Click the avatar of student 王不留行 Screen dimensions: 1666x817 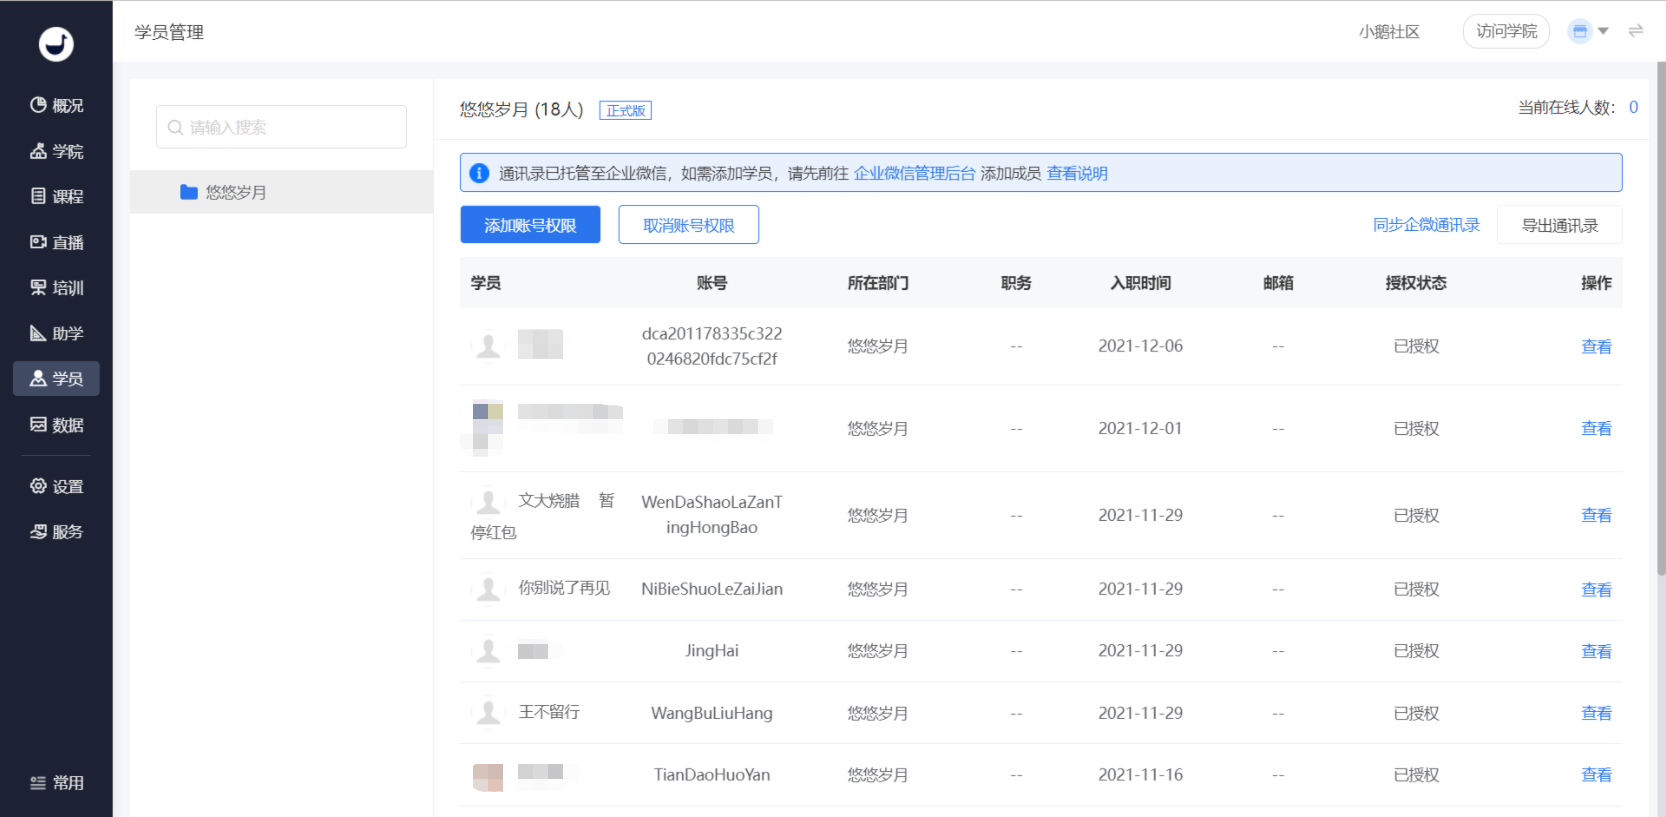tap(488, 713)
